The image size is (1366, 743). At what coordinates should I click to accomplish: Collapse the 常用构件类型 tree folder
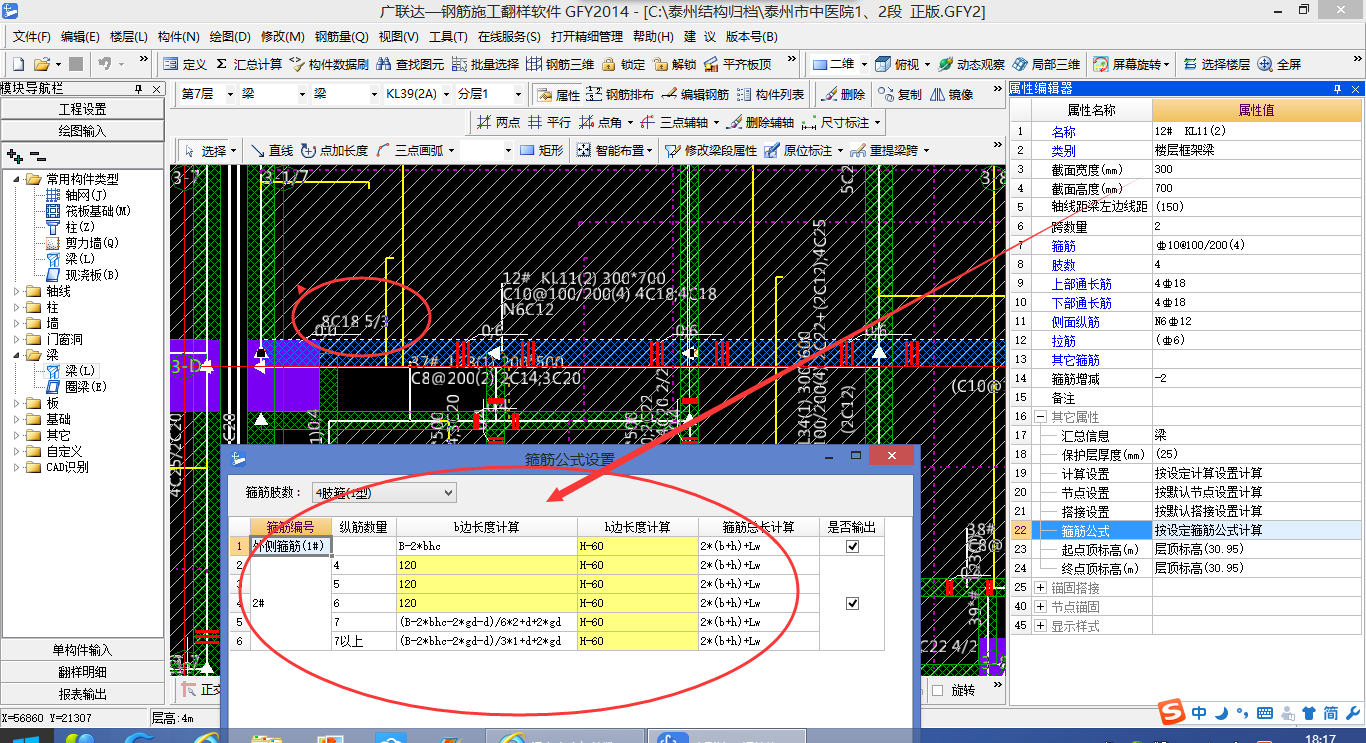(17, 180)
